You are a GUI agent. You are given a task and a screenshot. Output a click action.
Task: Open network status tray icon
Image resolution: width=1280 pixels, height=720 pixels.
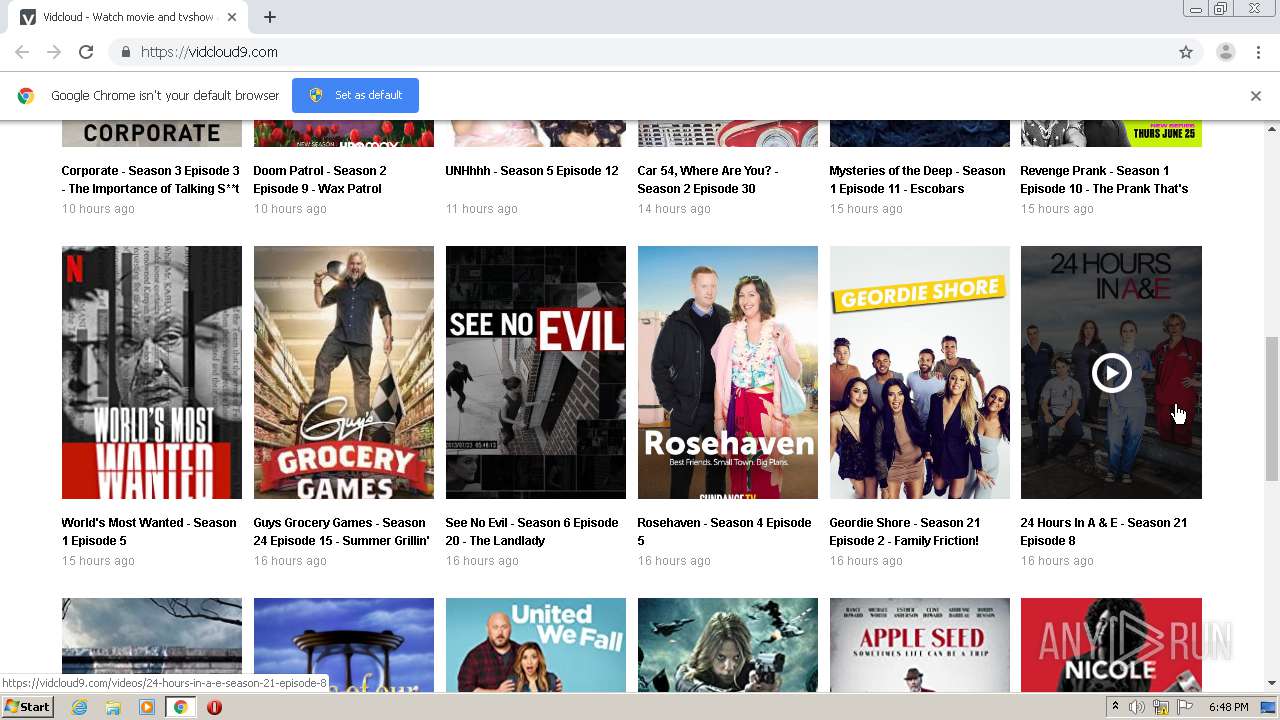(x=1161, y=707)
